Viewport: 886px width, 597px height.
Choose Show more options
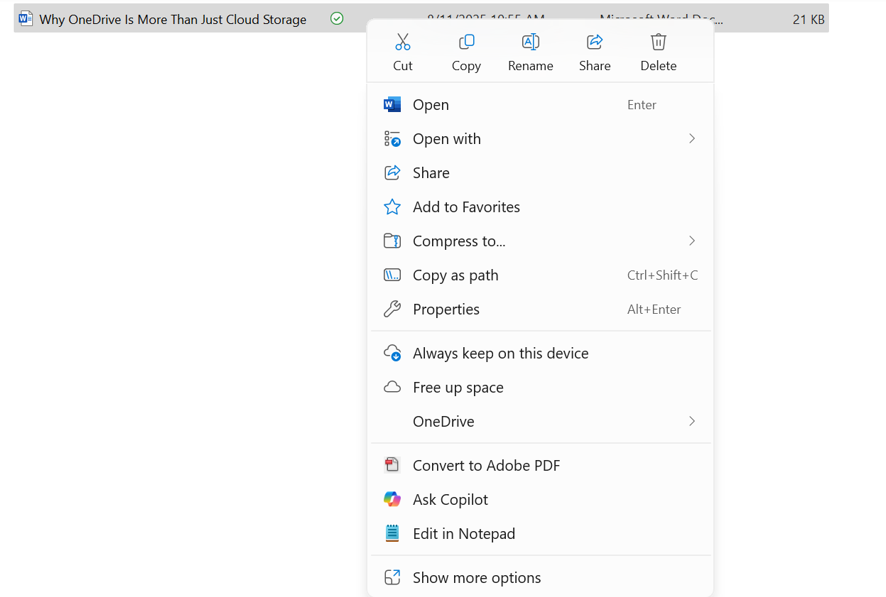541,577
